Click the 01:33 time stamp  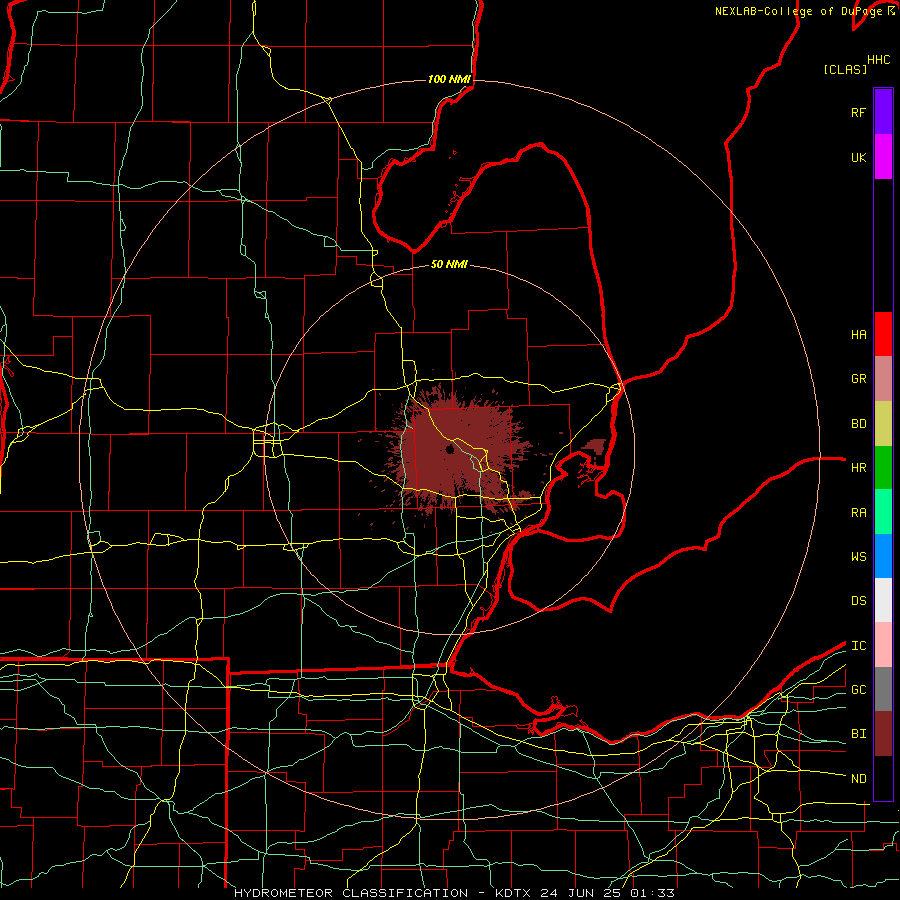click(x=651, y=893)
